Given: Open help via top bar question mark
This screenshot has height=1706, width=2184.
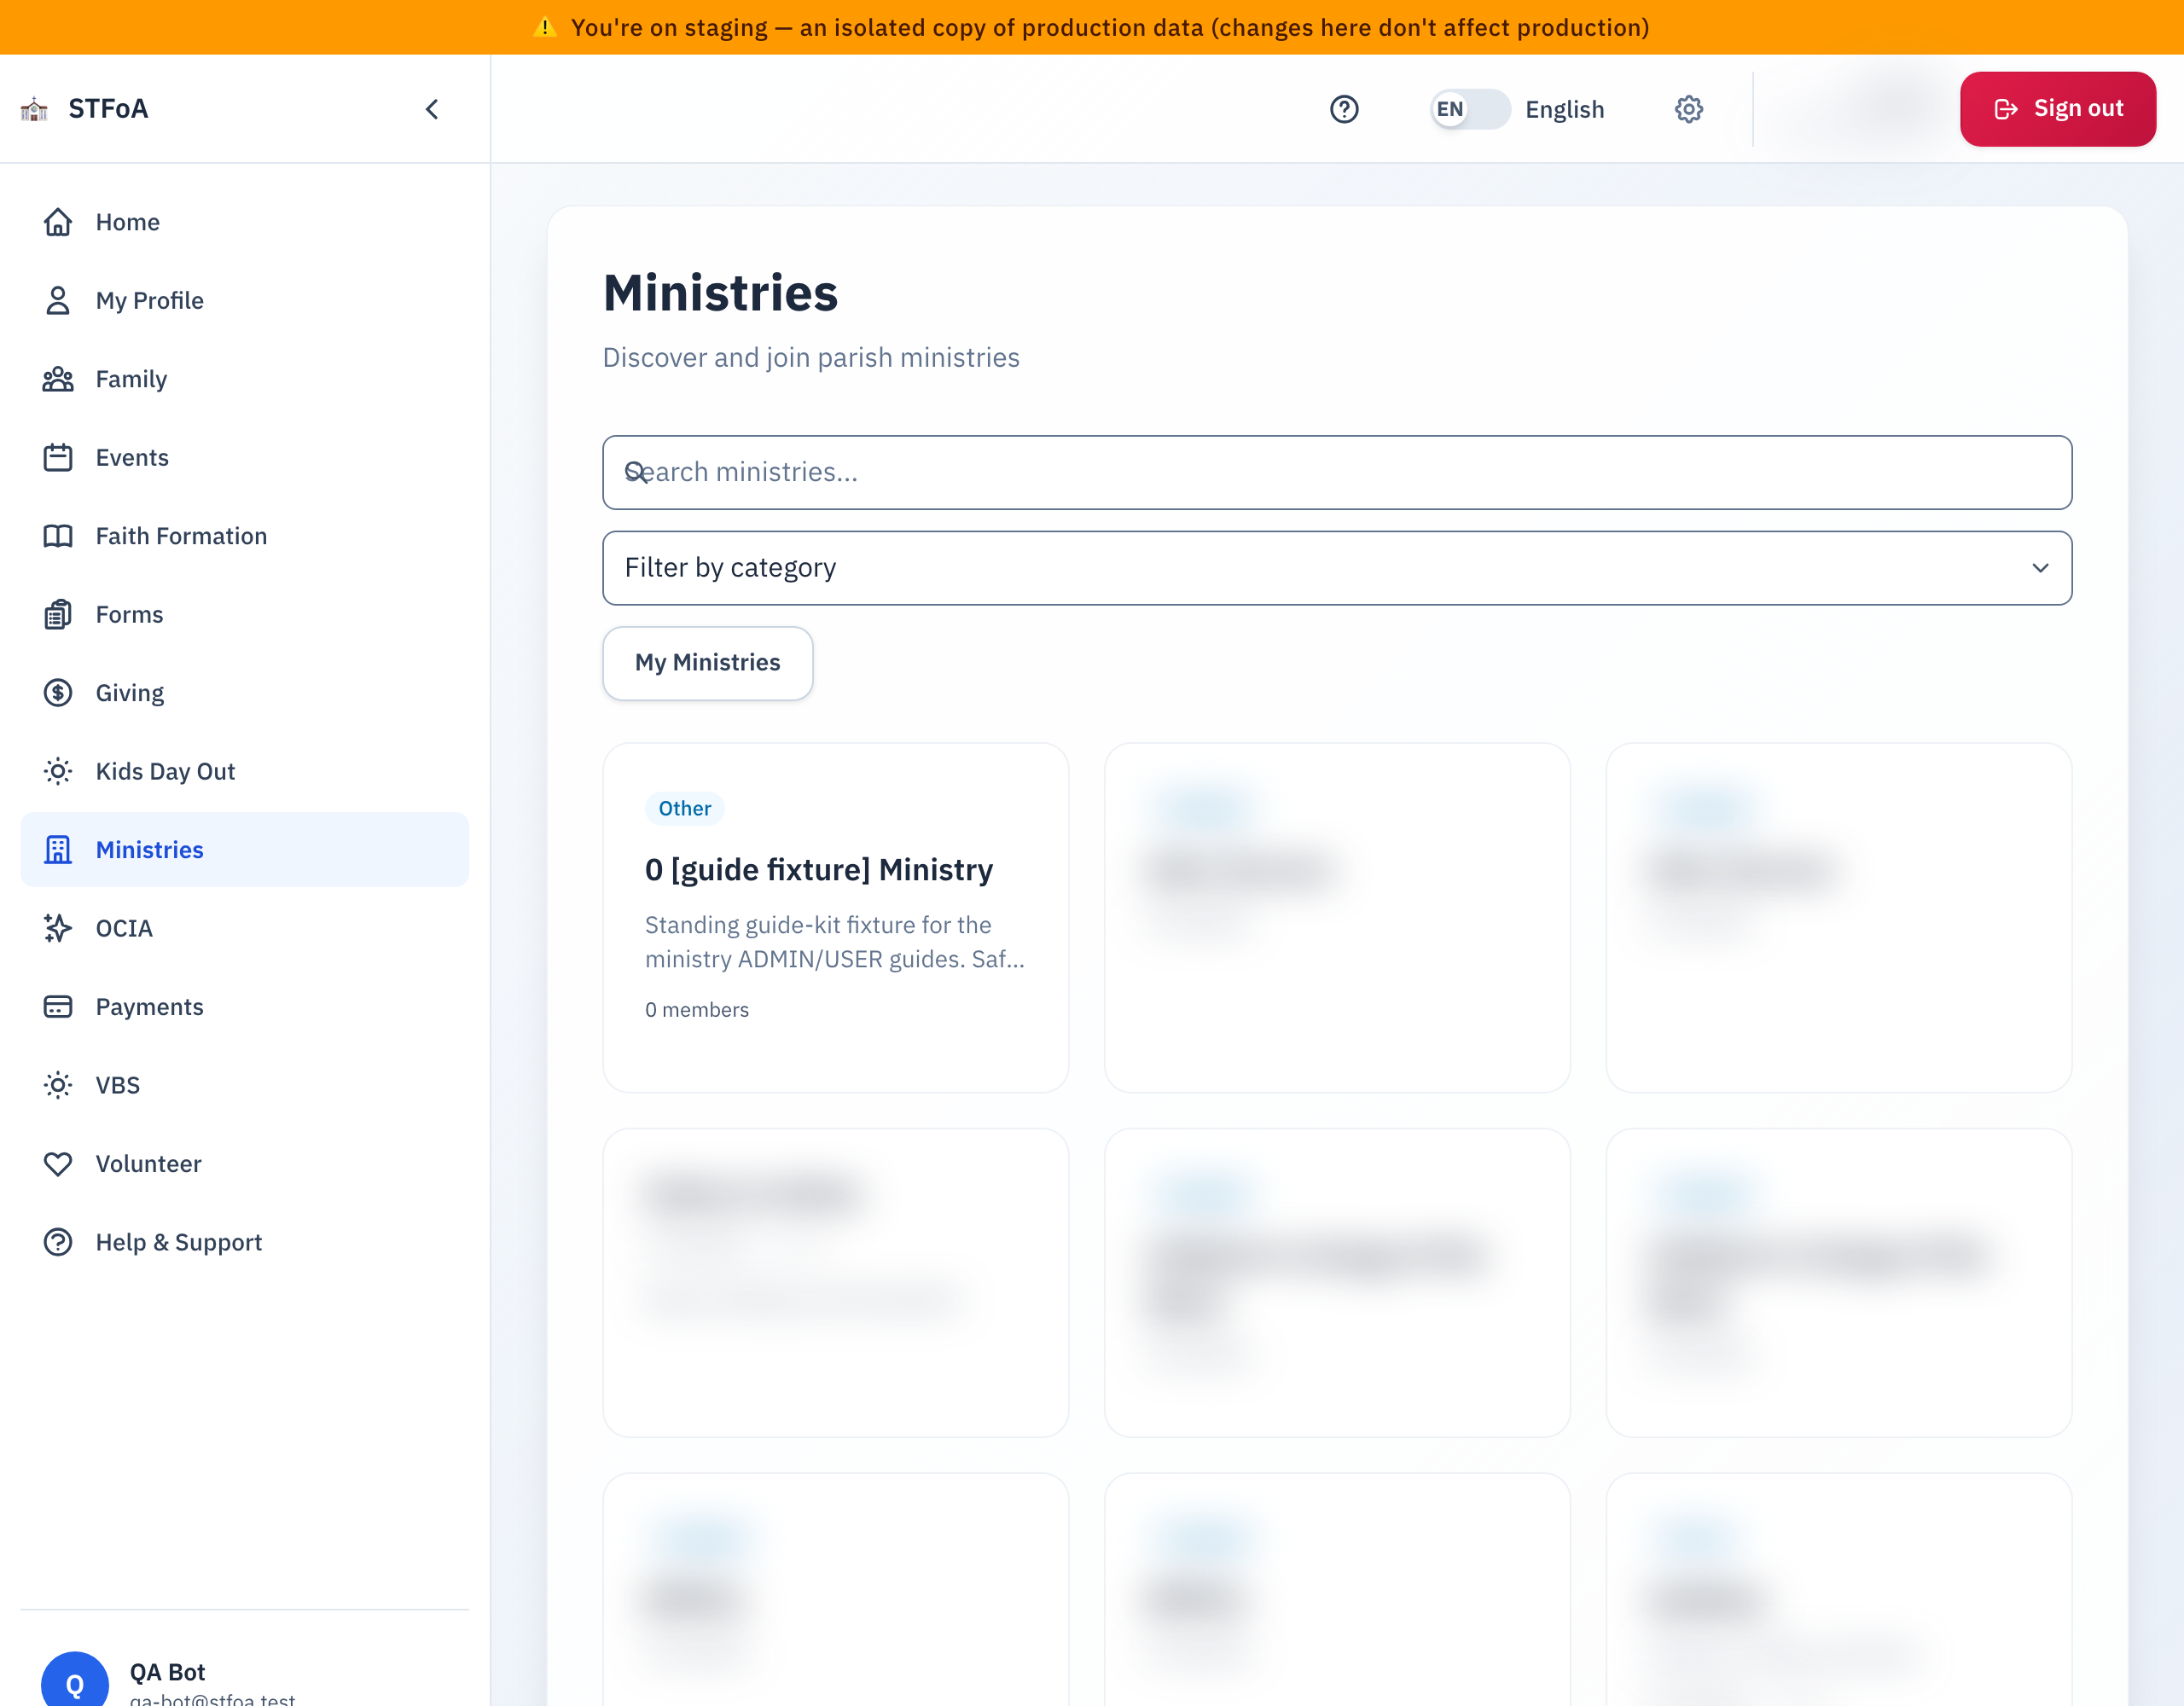Looking at the screenshot, I should click(1344, 109).
